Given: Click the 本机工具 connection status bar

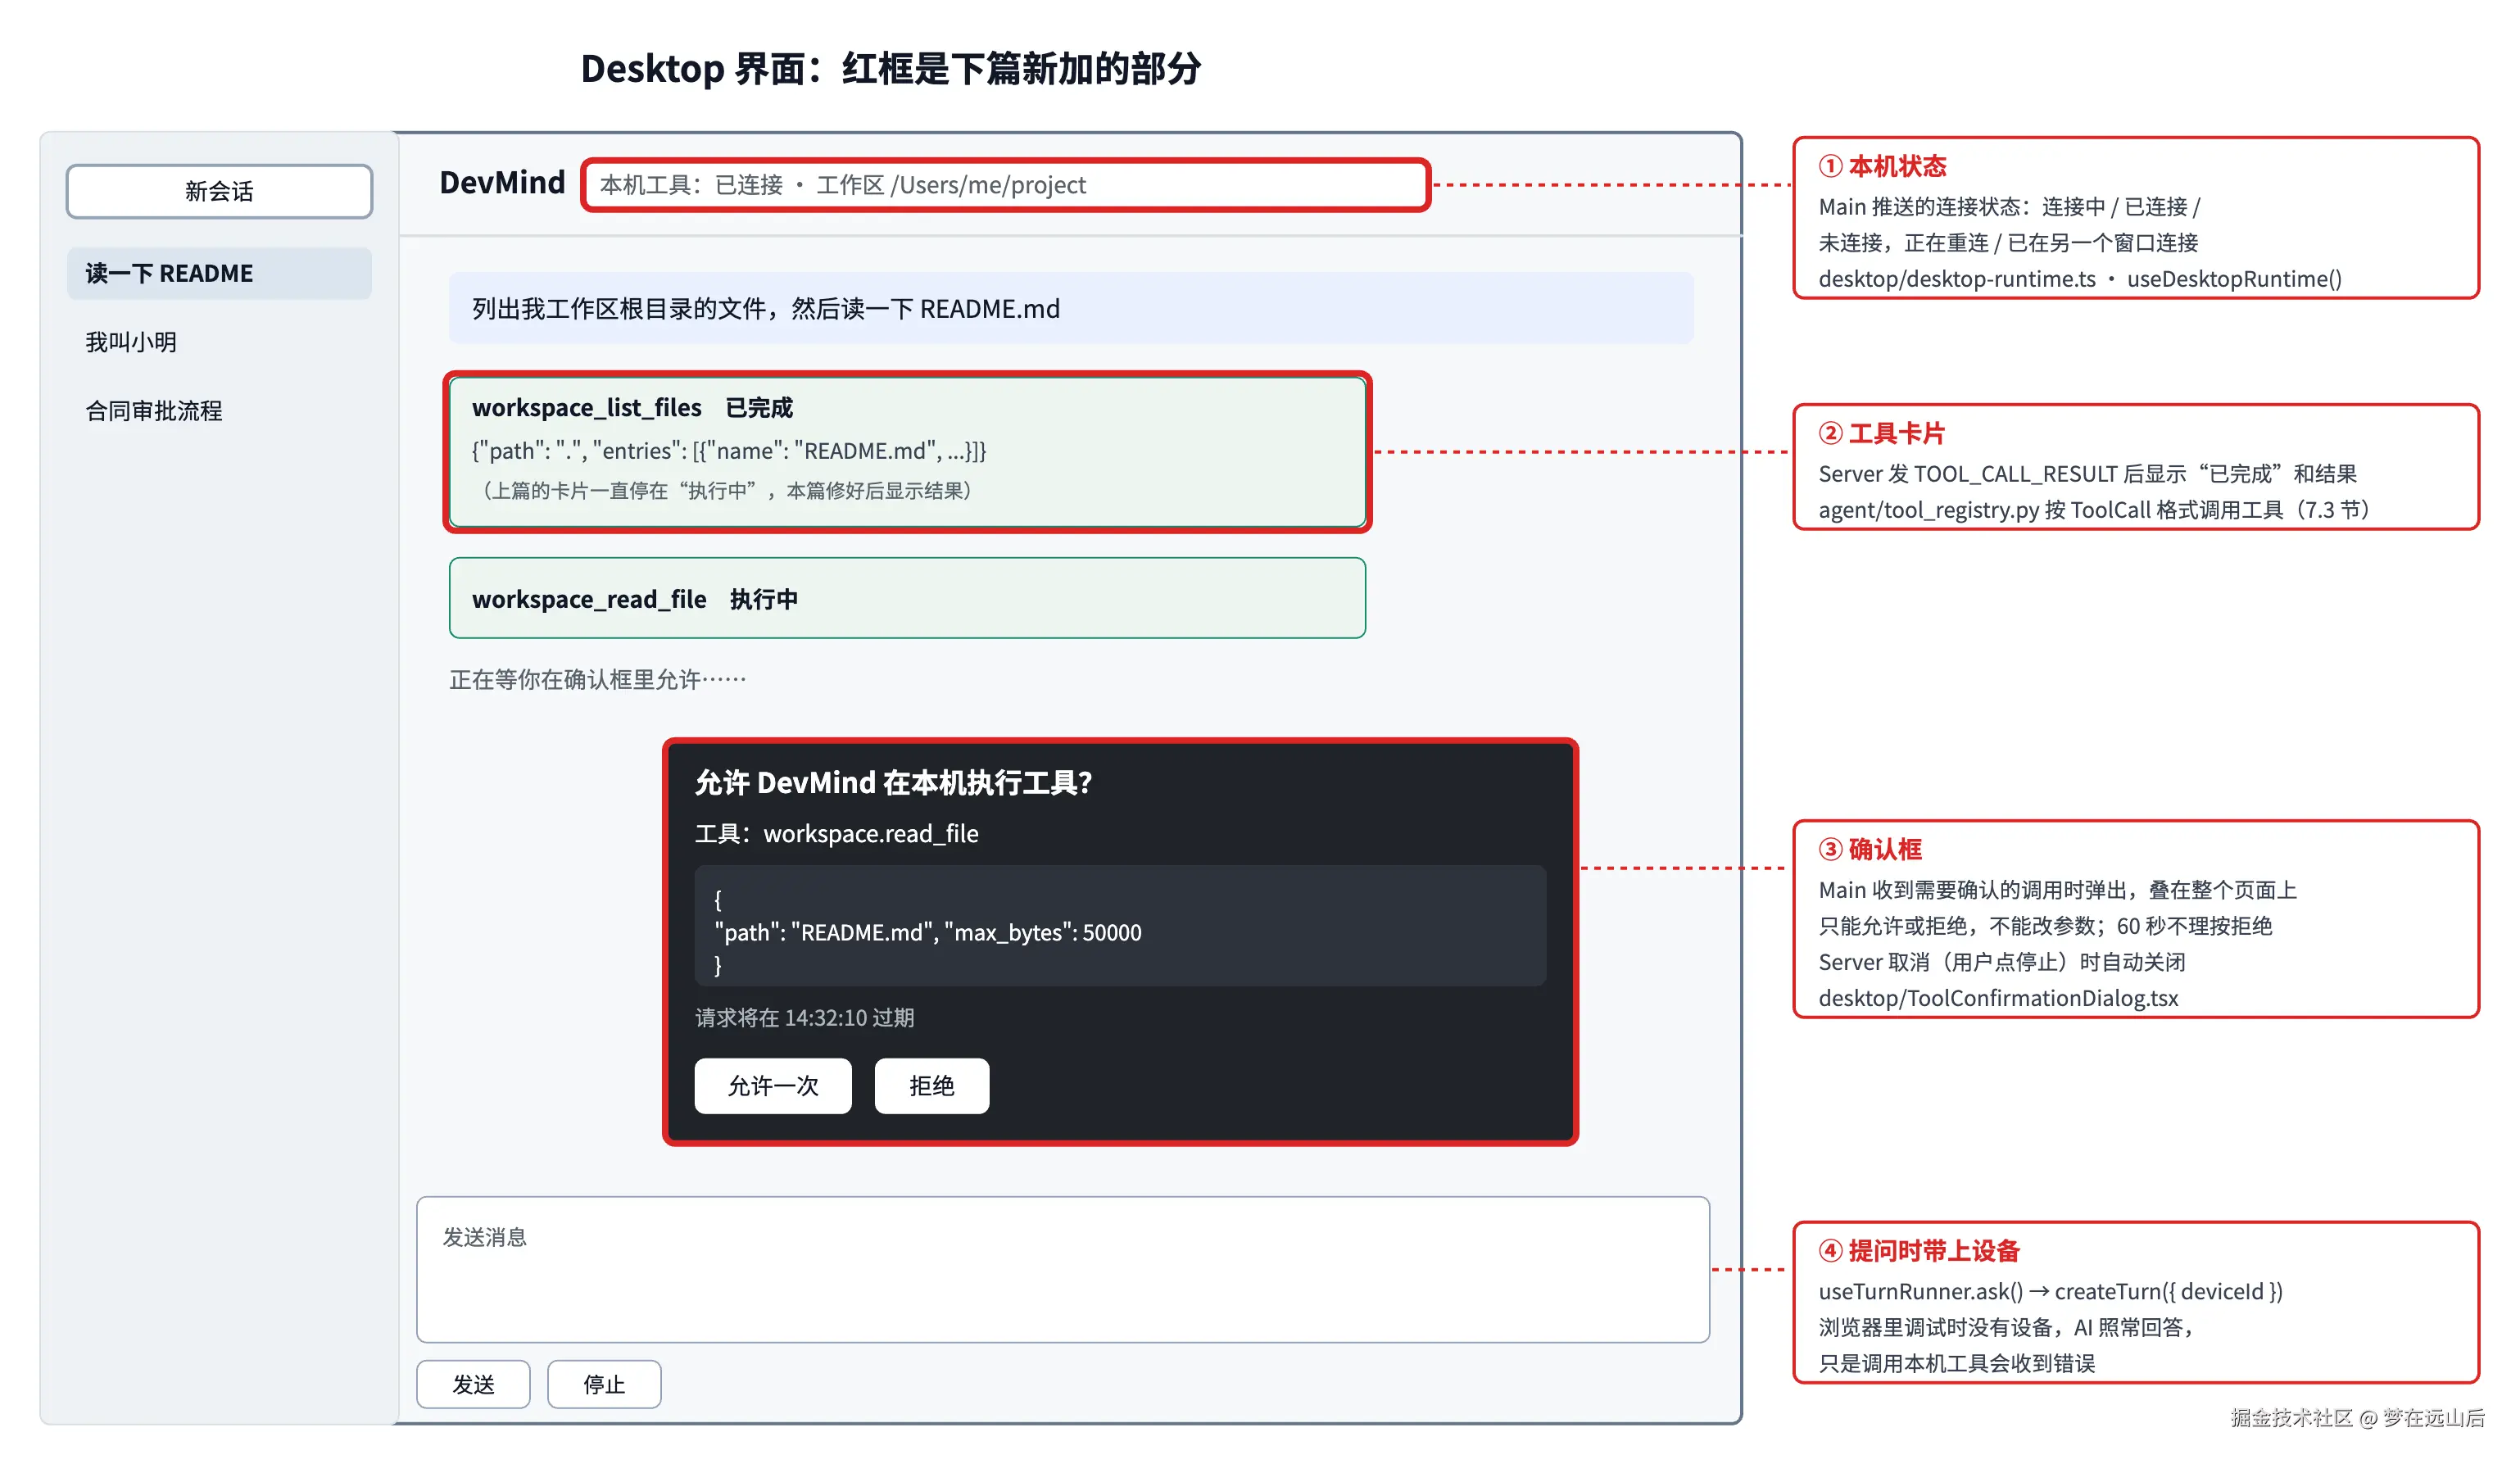Looking at the screenshot, I should (1005, 185).
